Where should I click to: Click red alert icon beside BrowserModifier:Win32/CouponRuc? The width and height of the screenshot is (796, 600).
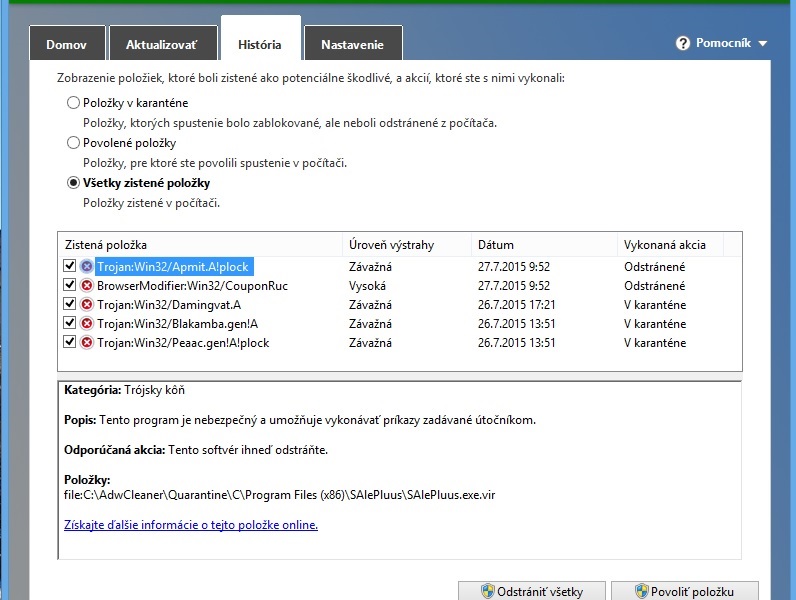86,286
